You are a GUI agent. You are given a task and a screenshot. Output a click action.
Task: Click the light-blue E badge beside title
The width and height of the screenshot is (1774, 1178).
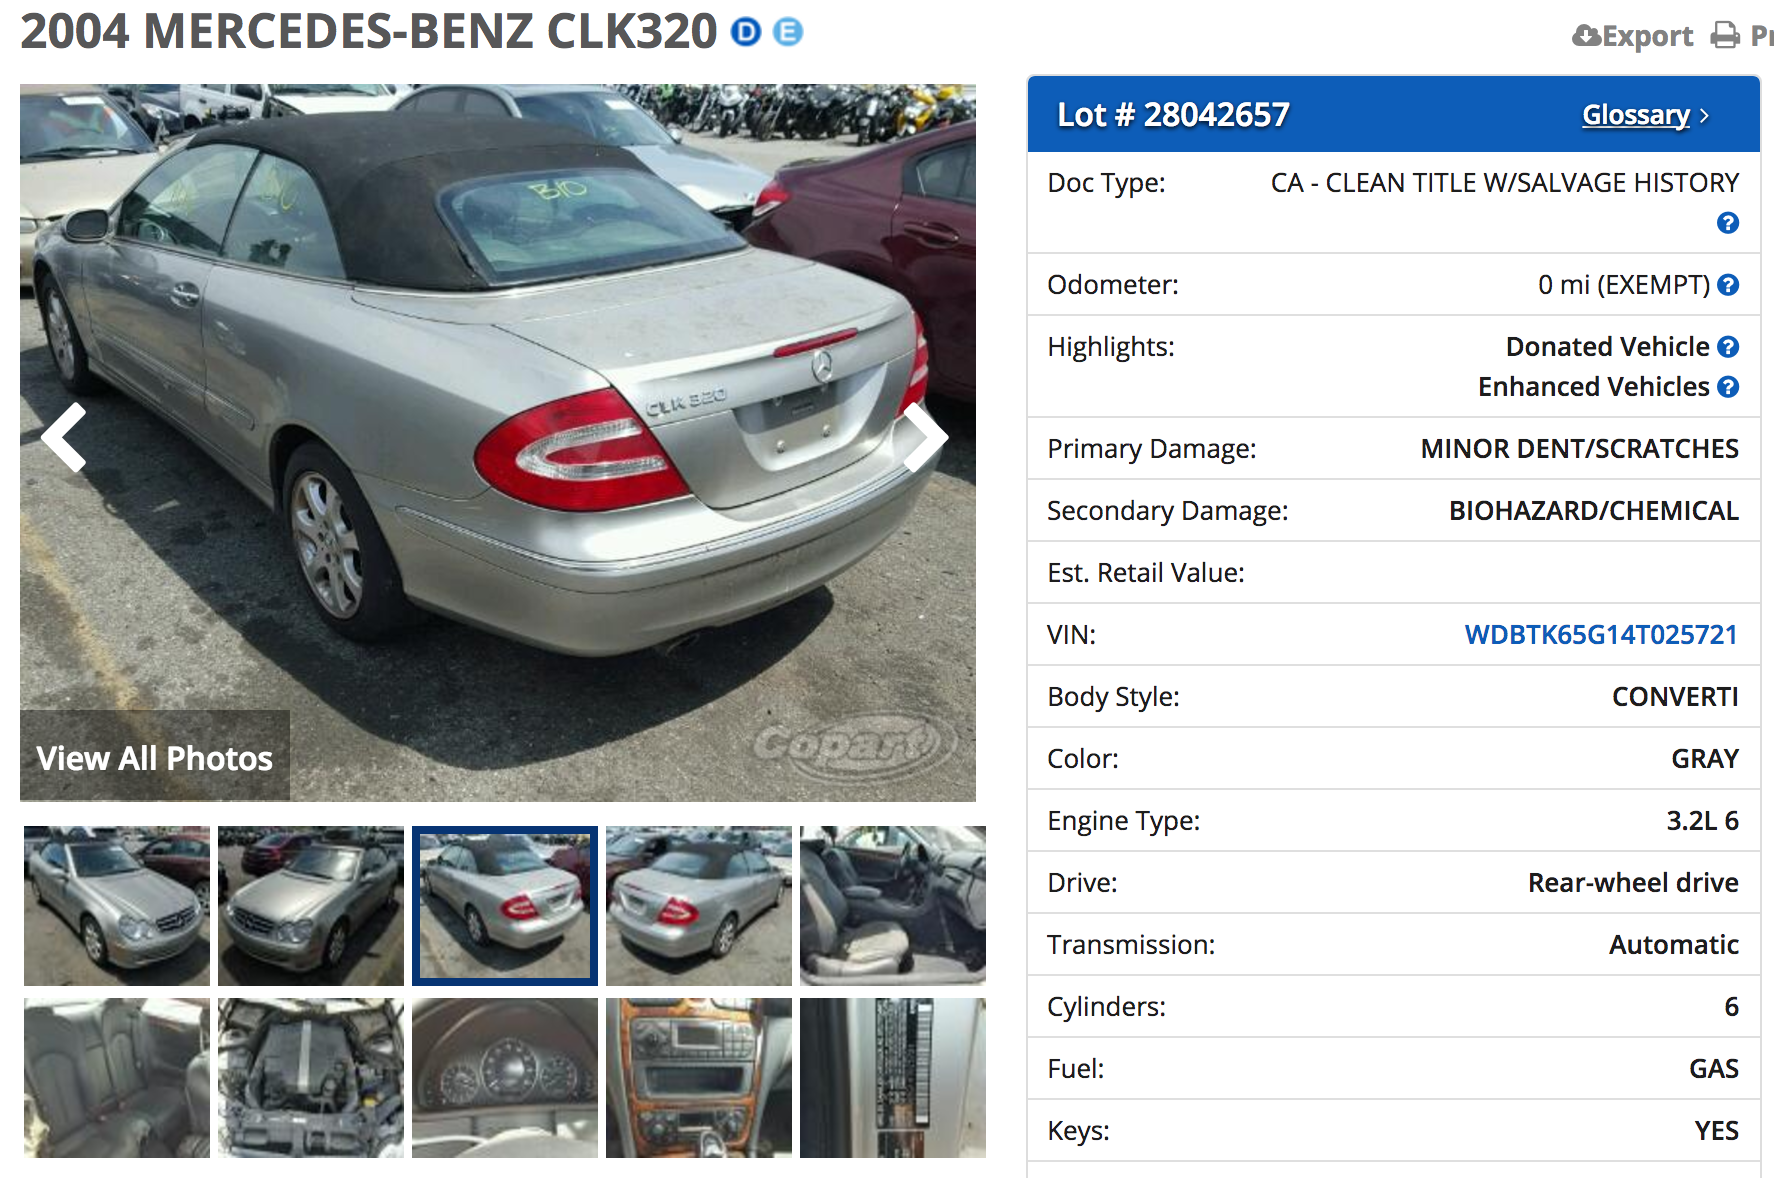point(788,32)
